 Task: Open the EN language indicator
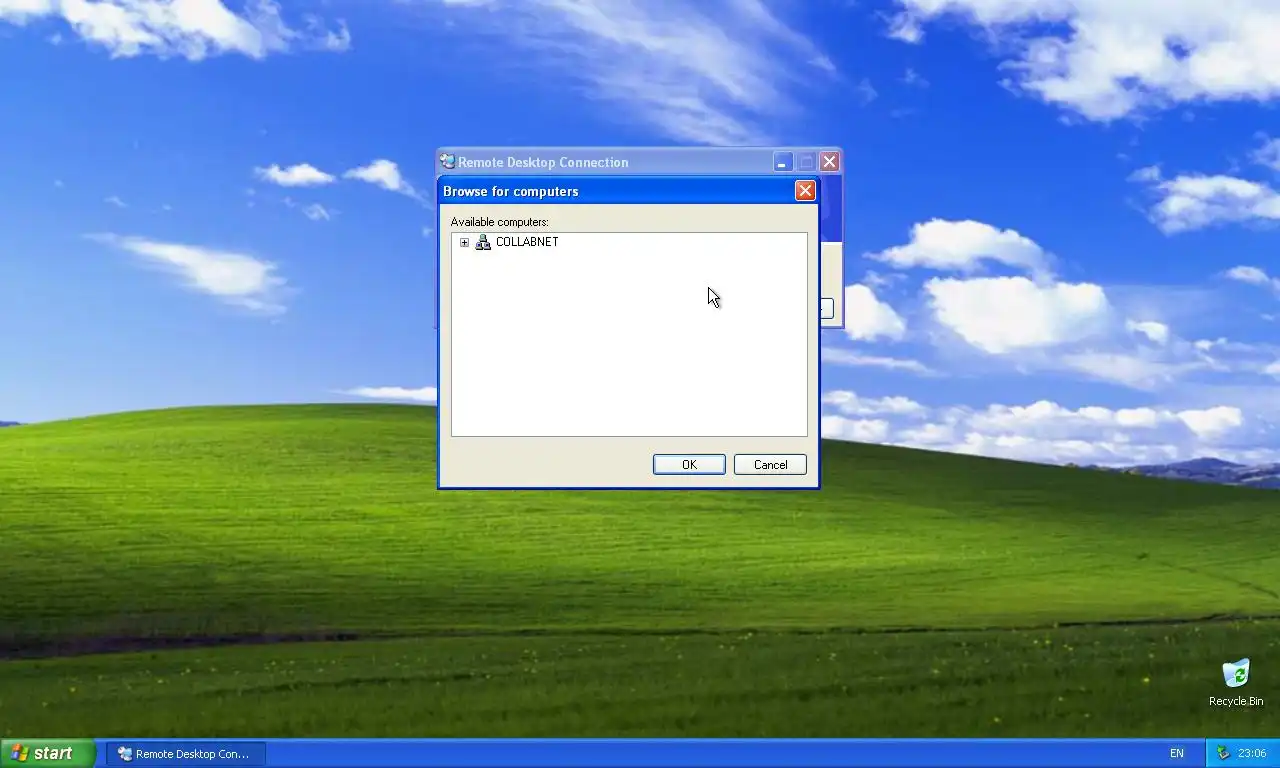(x=1177, y=754)
